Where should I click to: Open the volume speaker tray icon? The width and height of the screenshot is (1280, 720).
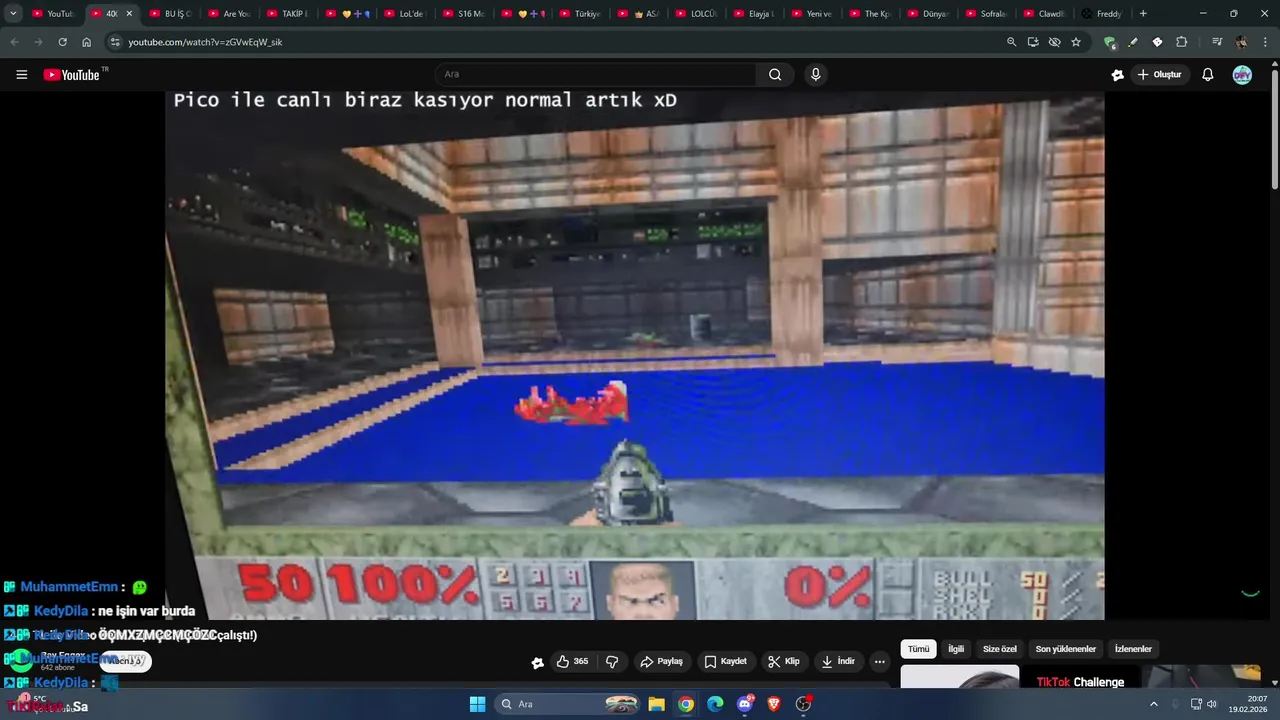click(x=1212, y=704)
